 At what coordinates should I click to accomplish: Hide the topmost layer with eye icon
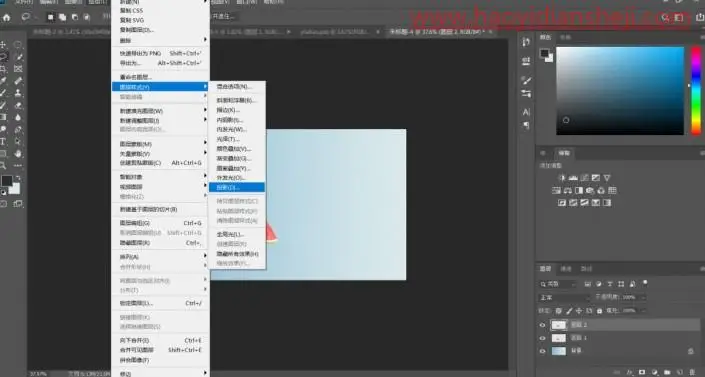(x=542, y=325)
